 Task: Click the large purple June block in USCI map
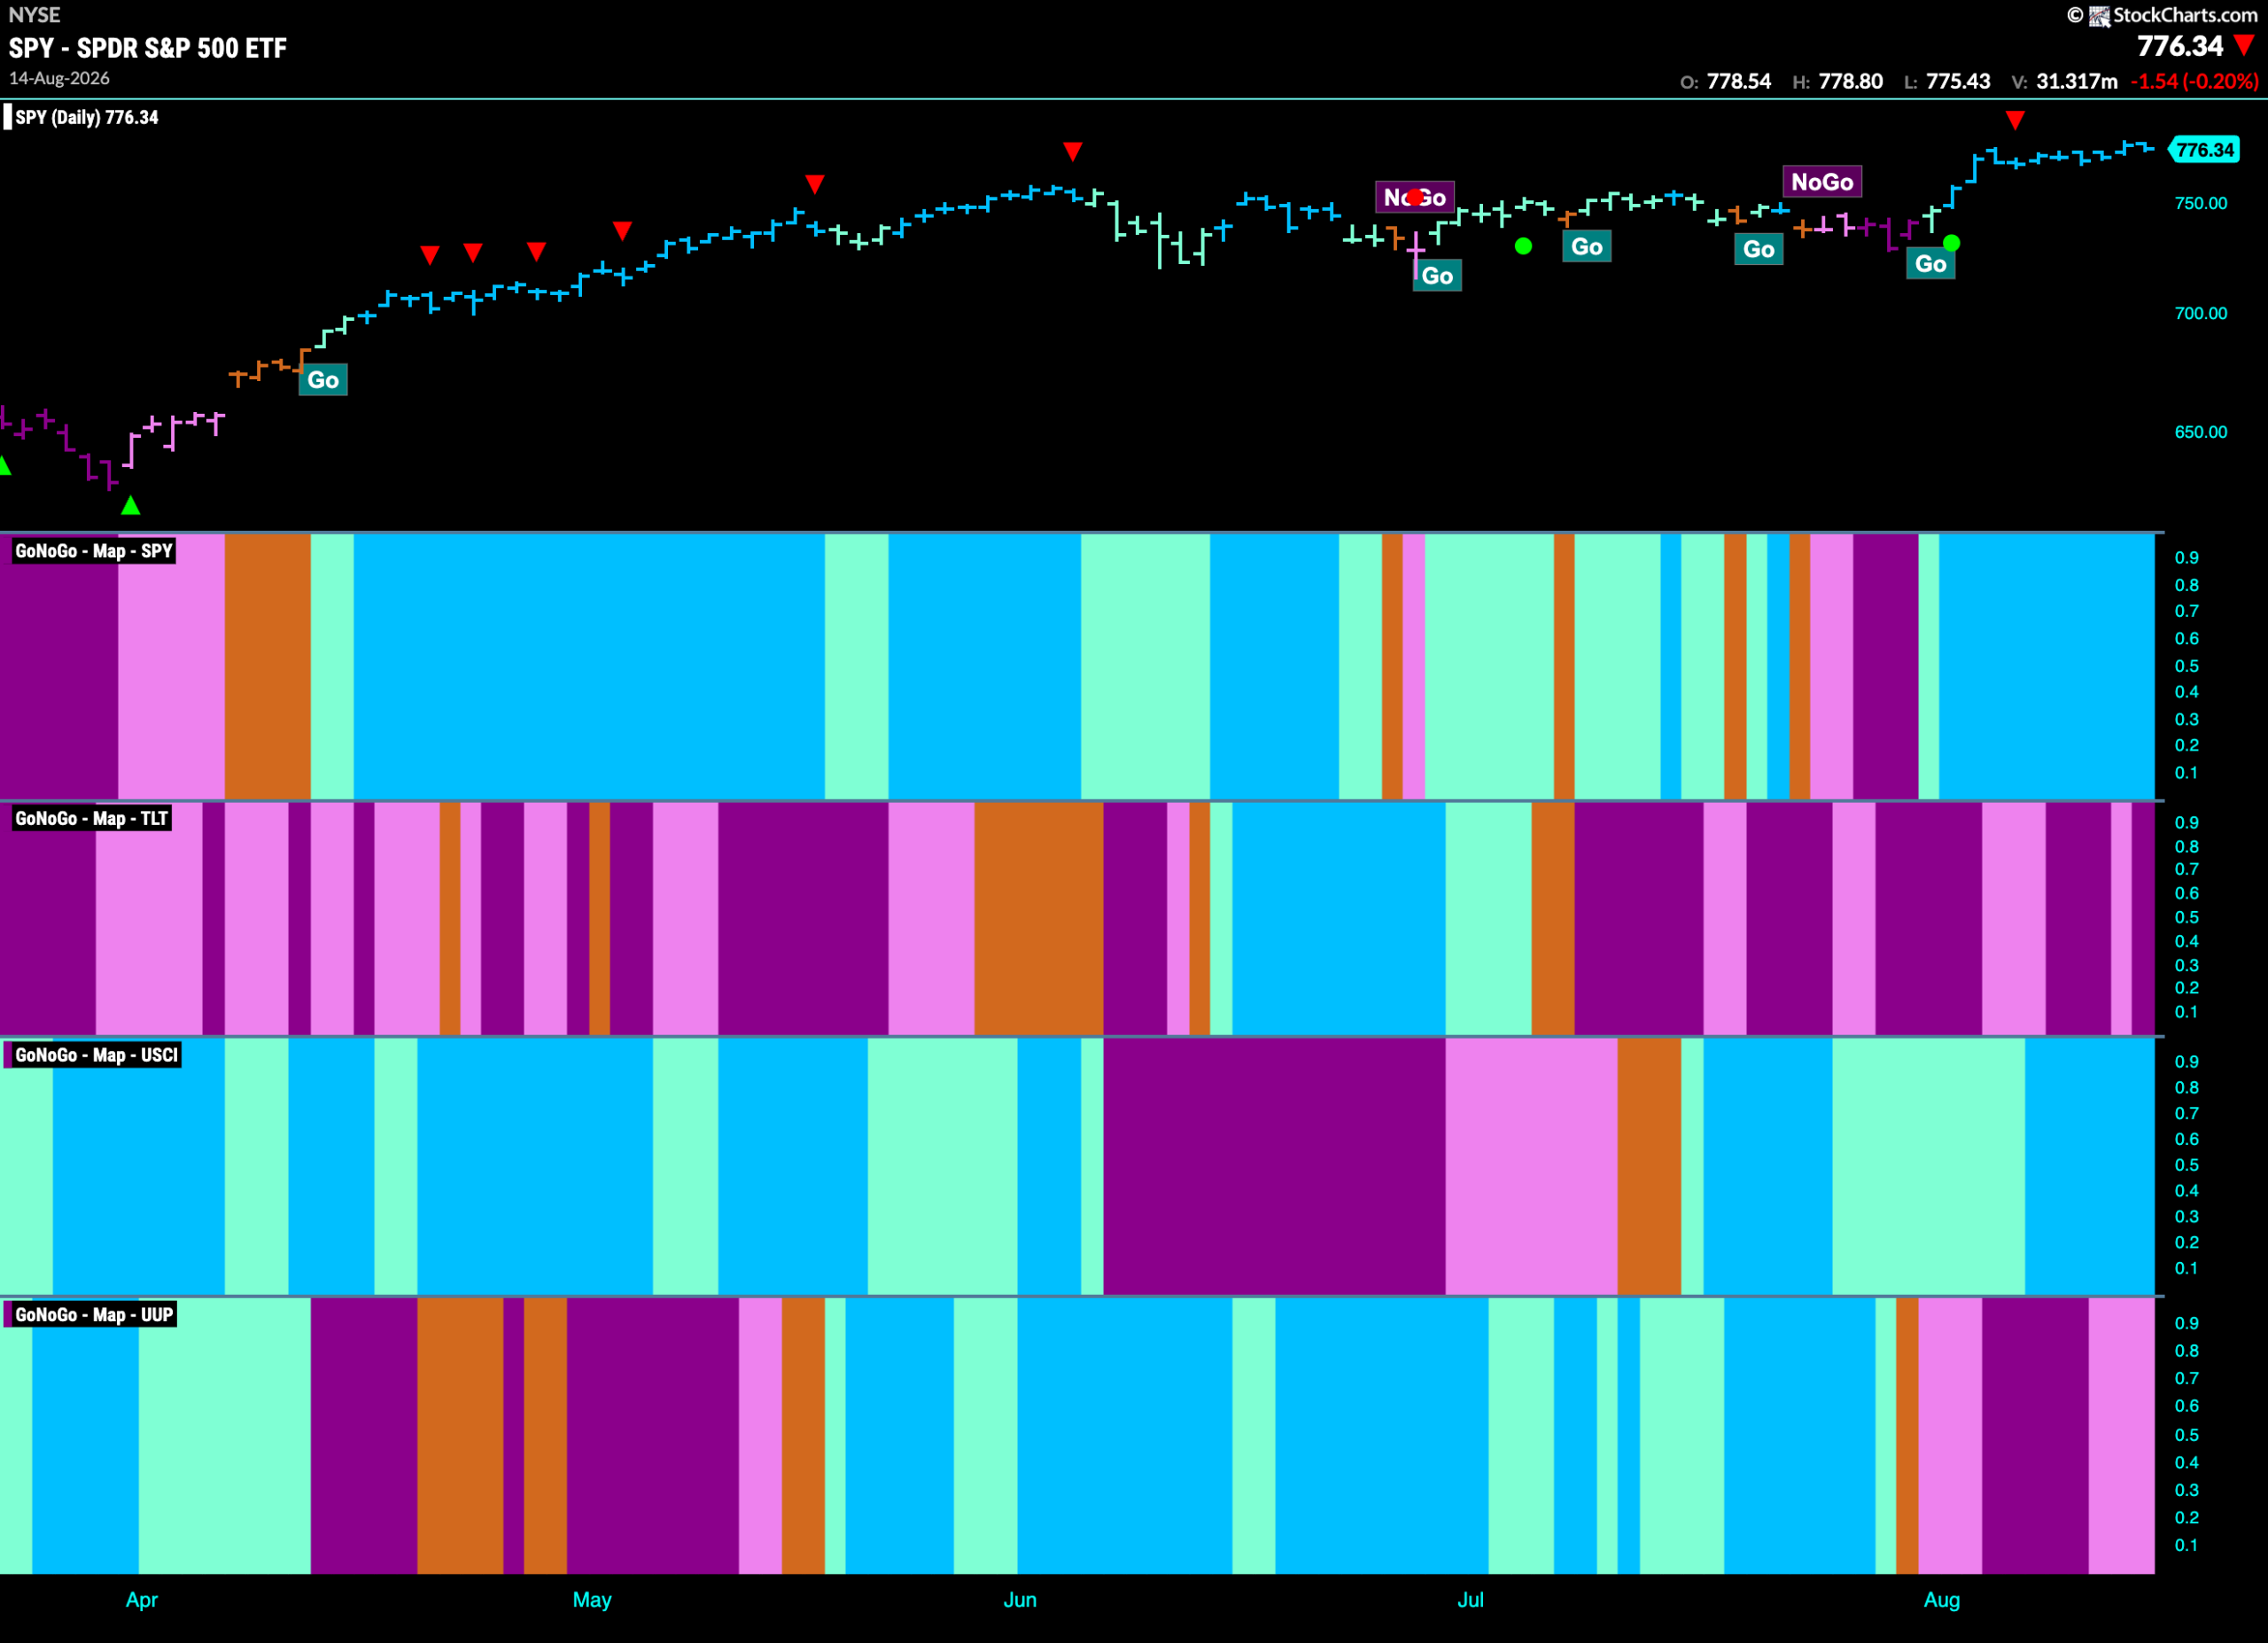1274,1166
